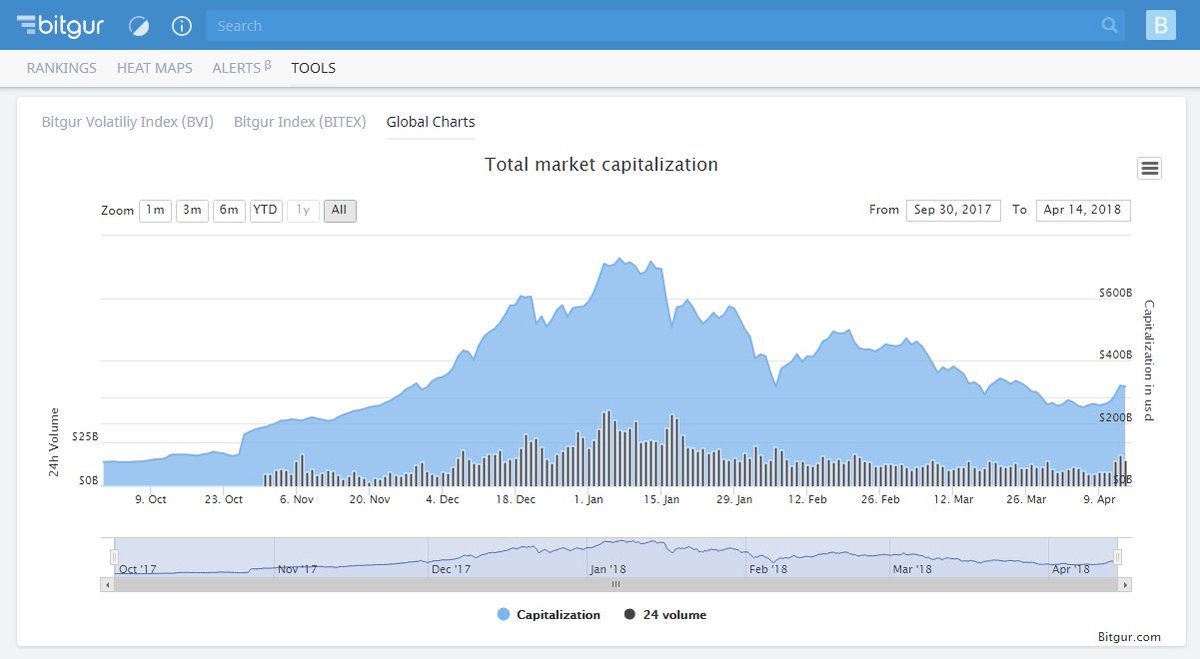Image resolution: width=1200 pixels, height=659 pixels.
Task: Click the B profile avatar in the top bar
Action: [x=1160, y=25]
